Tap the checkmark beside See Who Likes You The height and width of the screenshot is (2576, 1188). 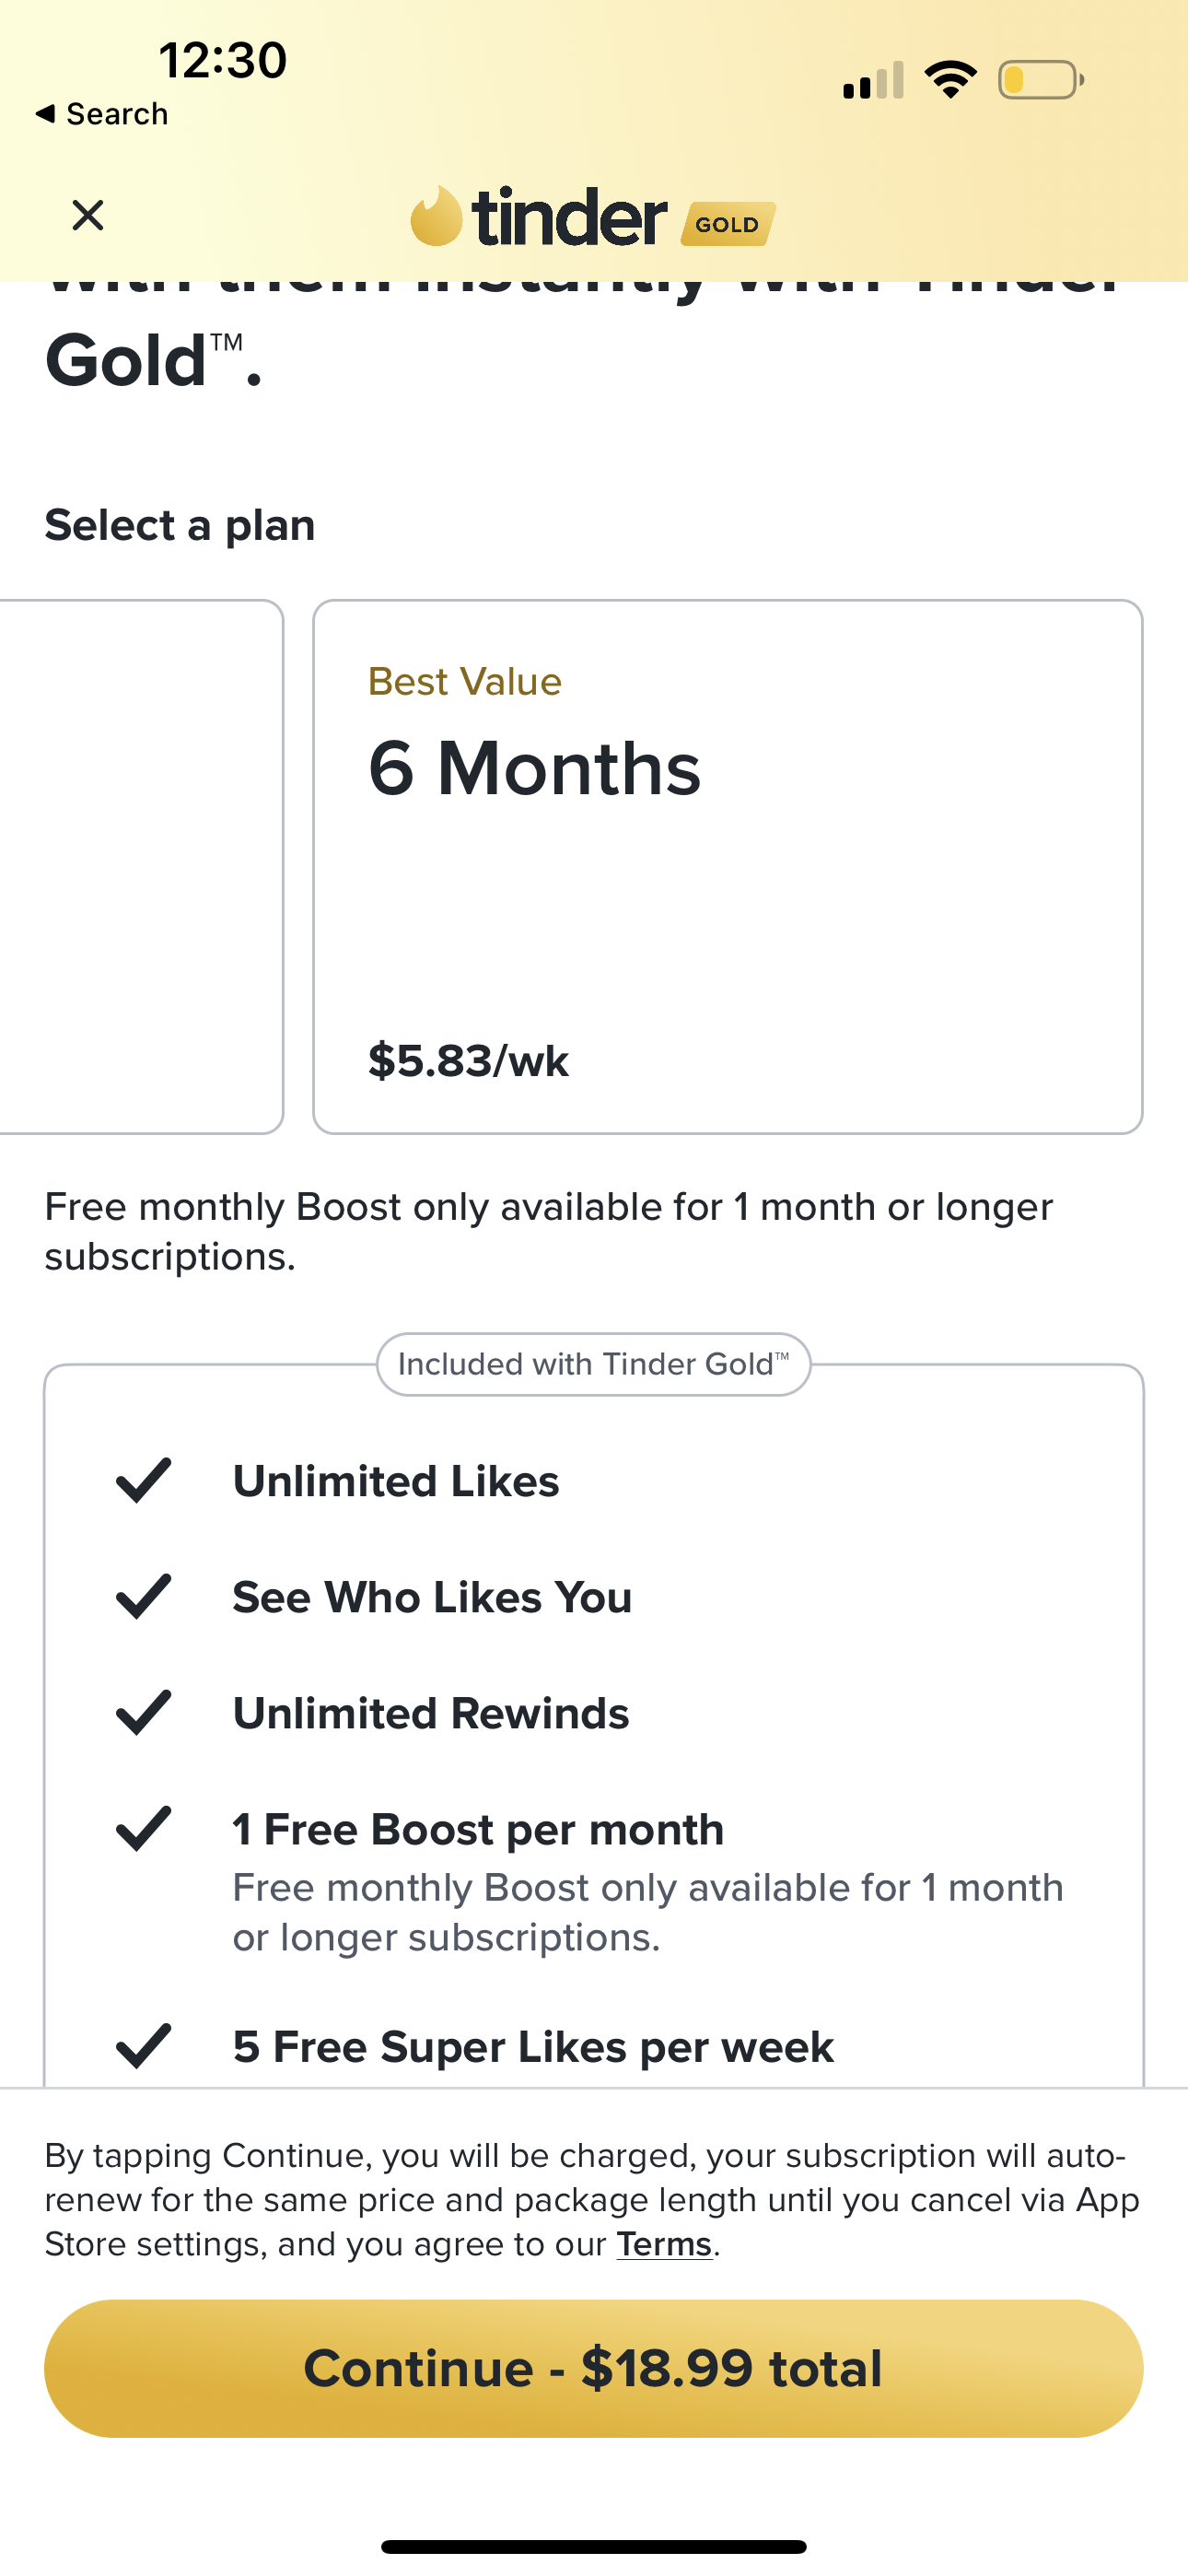(144, 1596)
